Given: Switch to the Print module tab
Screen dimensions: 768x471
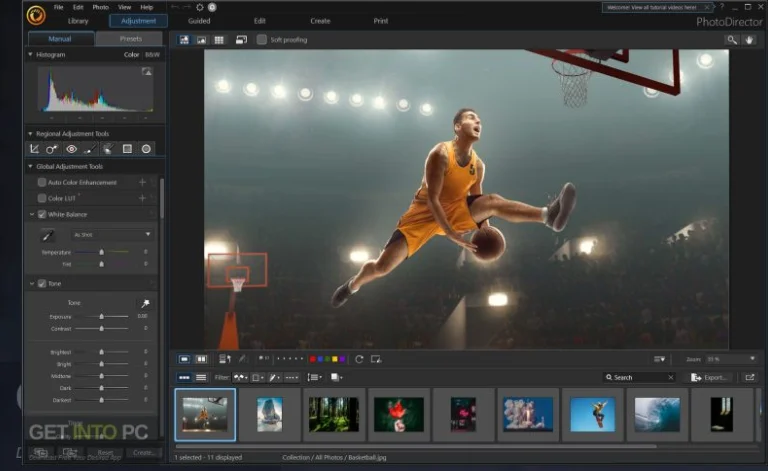Looking at the screenshot, I should [x=381, y=21].
